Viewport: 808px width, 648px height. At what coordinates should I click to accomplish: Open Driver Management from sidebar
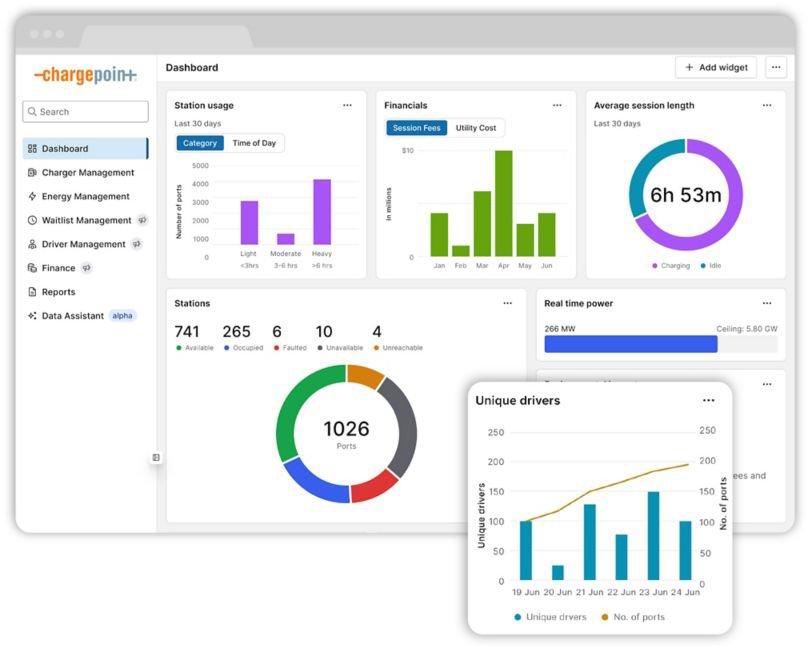[x=86, y=244]
